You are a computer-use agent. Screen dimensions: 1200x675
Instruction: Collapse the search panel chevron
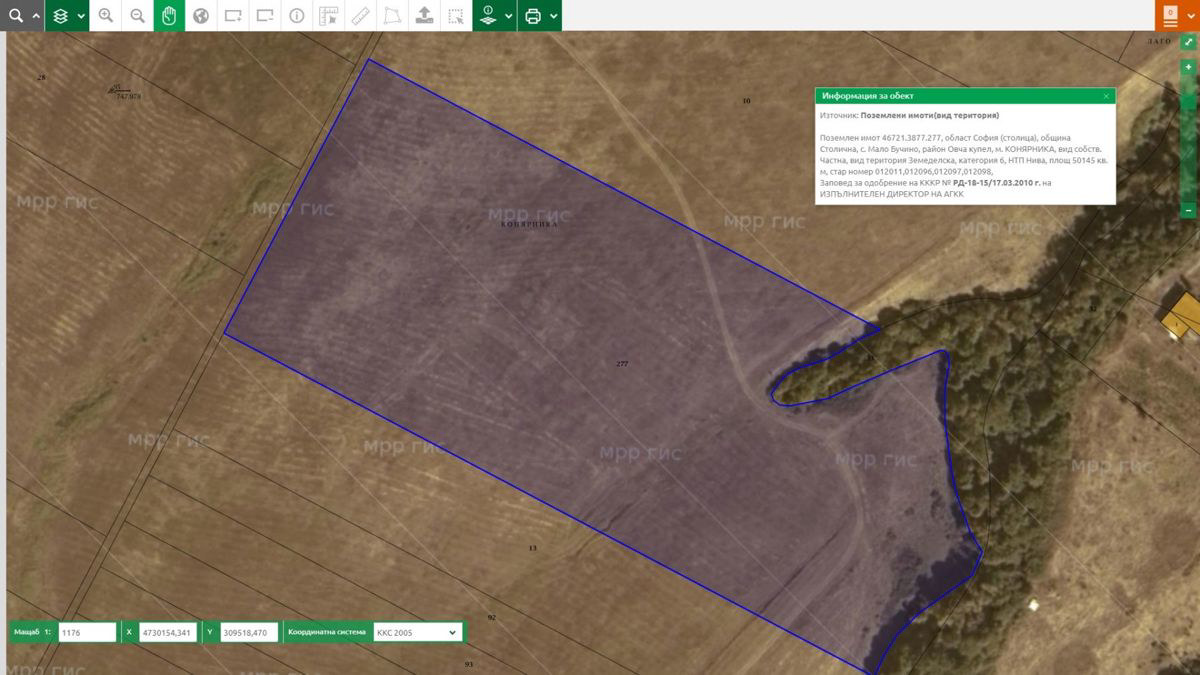(36, 16)
